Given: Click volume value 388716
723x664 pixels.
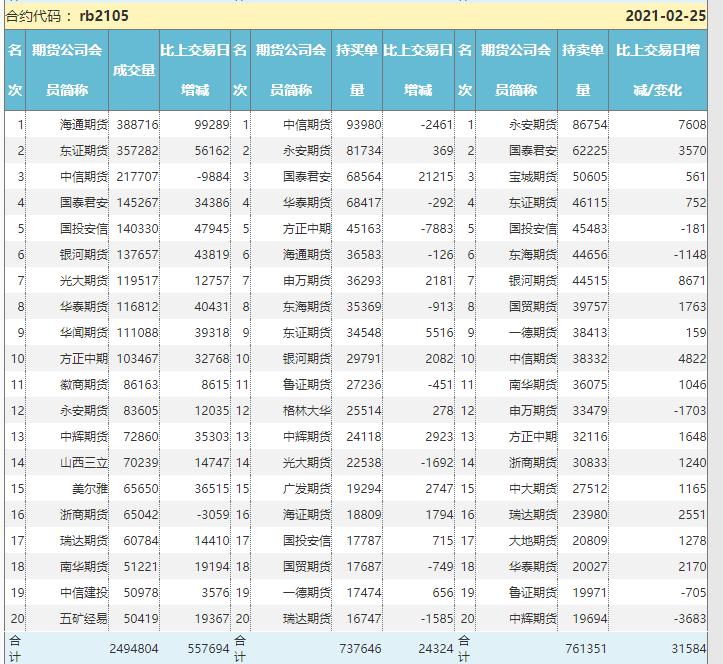Looking at the screenshot, I should pos(137,124).
